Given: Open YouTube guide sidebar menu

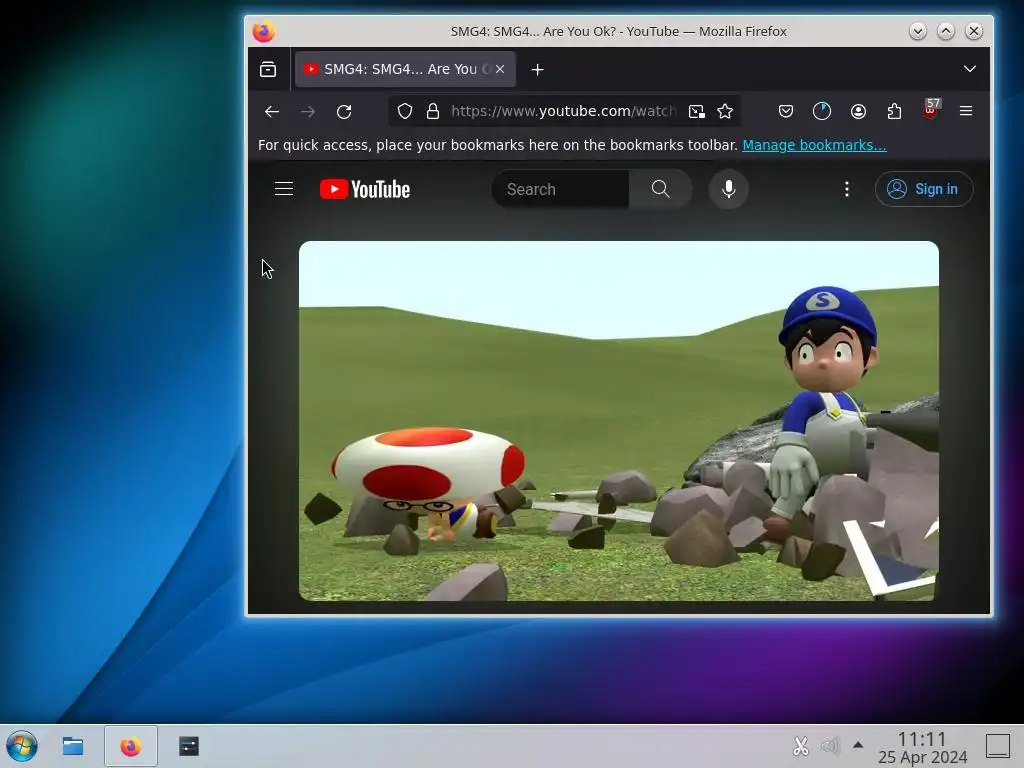Looking at the screenshot, I should [283, 189].
